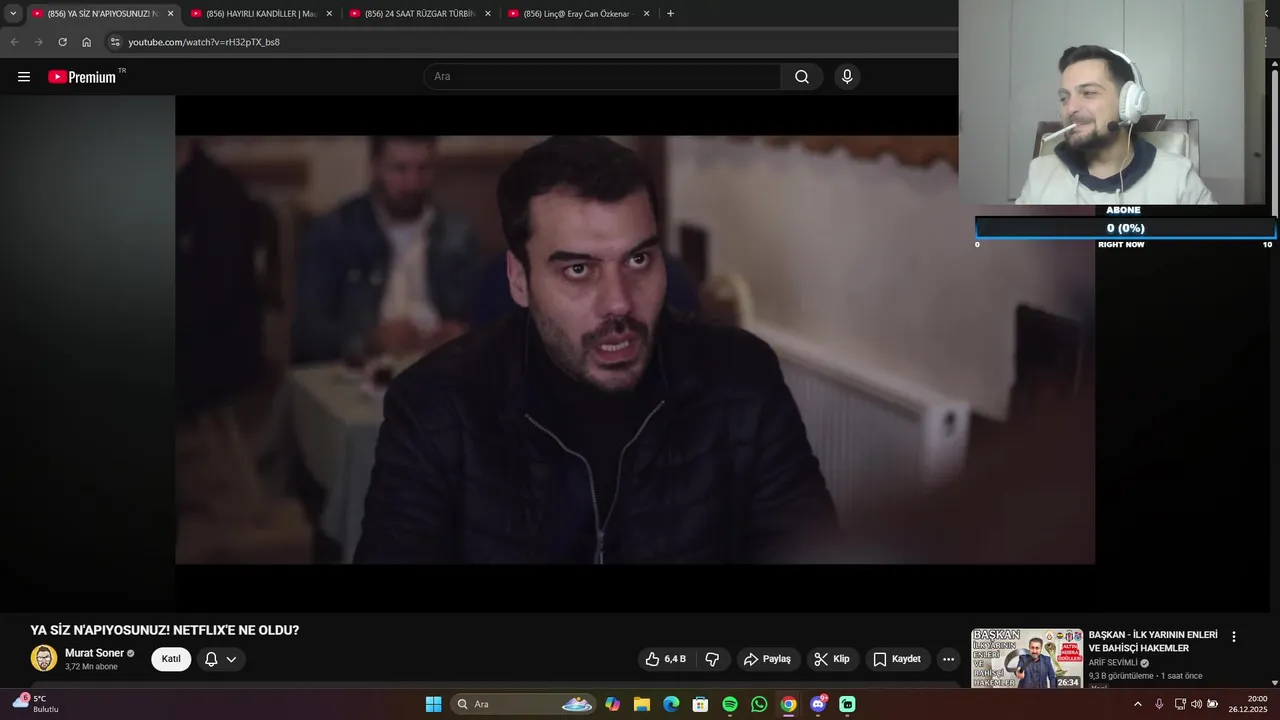Open clock and date 20:00 26.12.2025
The height and width of the screenshot is (720, 1280).
1248,704
